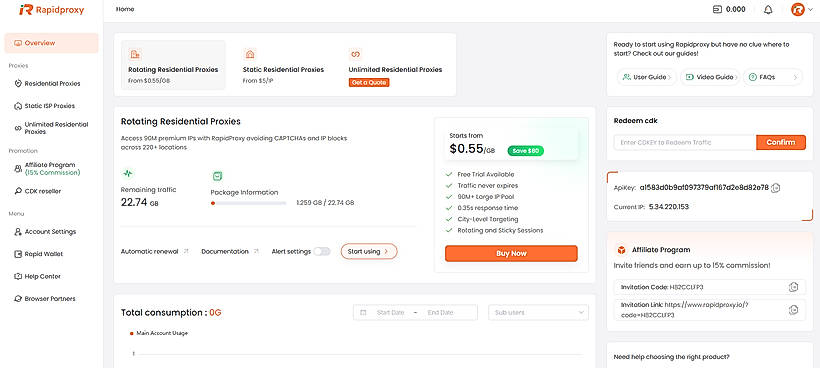Copy the Invitation Code
The height and width of the screenshot is (368, 820).
(793, 287)
